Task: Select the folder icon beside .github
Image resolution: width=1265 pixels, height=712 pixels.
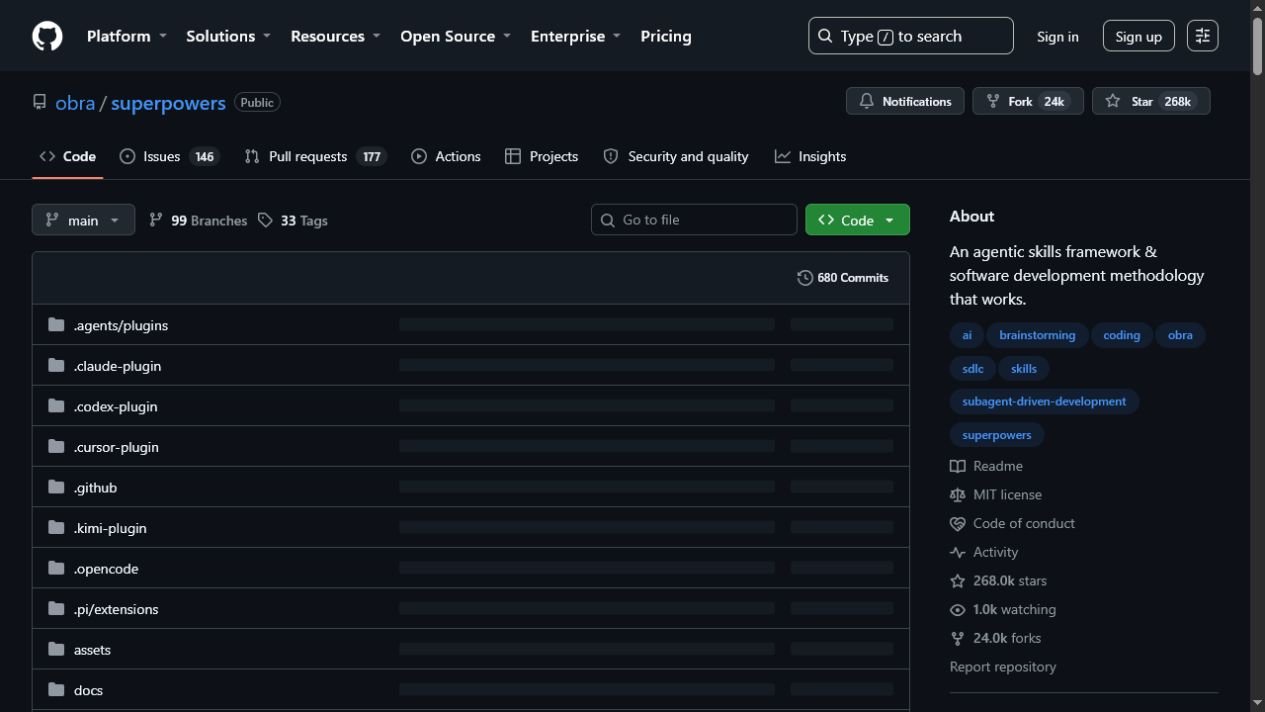Action: pos(56,487)
